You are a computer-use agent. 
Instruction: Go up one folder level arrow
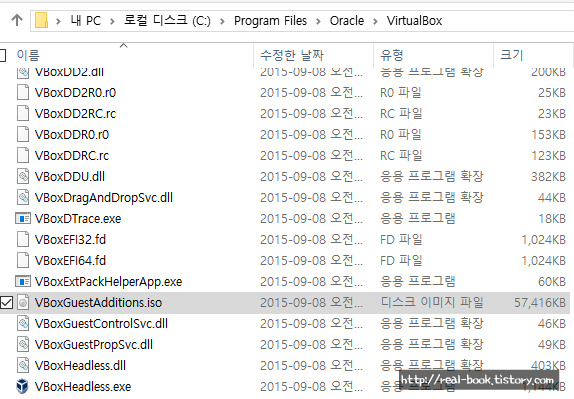[17, 20]
